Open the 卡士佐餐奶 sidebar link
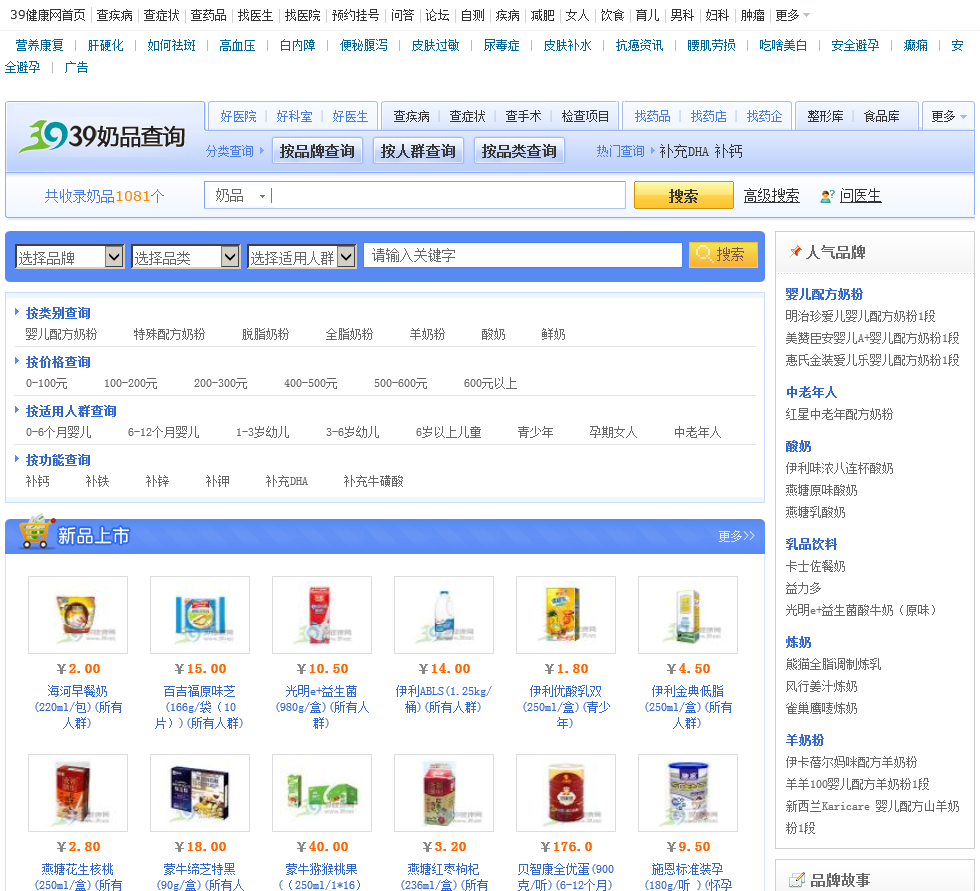The image size is (980, 891). (x=815, y=566)
